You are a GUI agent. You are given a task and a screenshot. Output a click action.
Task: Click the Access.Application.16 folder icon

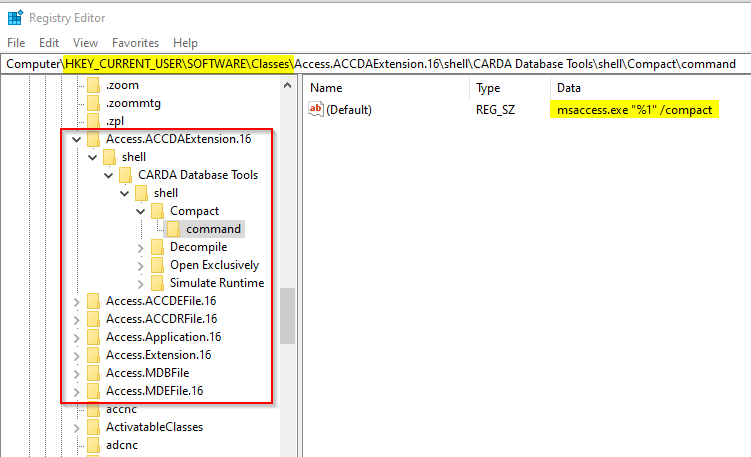(93, 337)
